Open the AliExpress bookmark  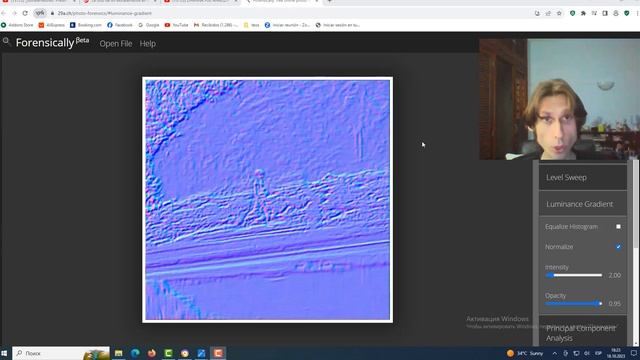pos(52,25)
